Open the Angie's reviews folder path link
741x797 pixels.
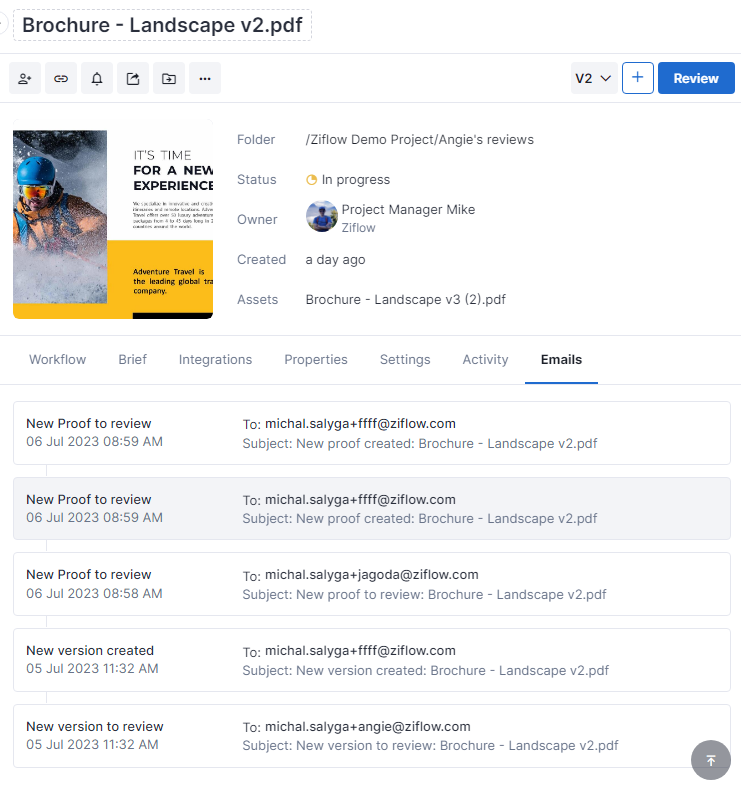click(419, 140)
